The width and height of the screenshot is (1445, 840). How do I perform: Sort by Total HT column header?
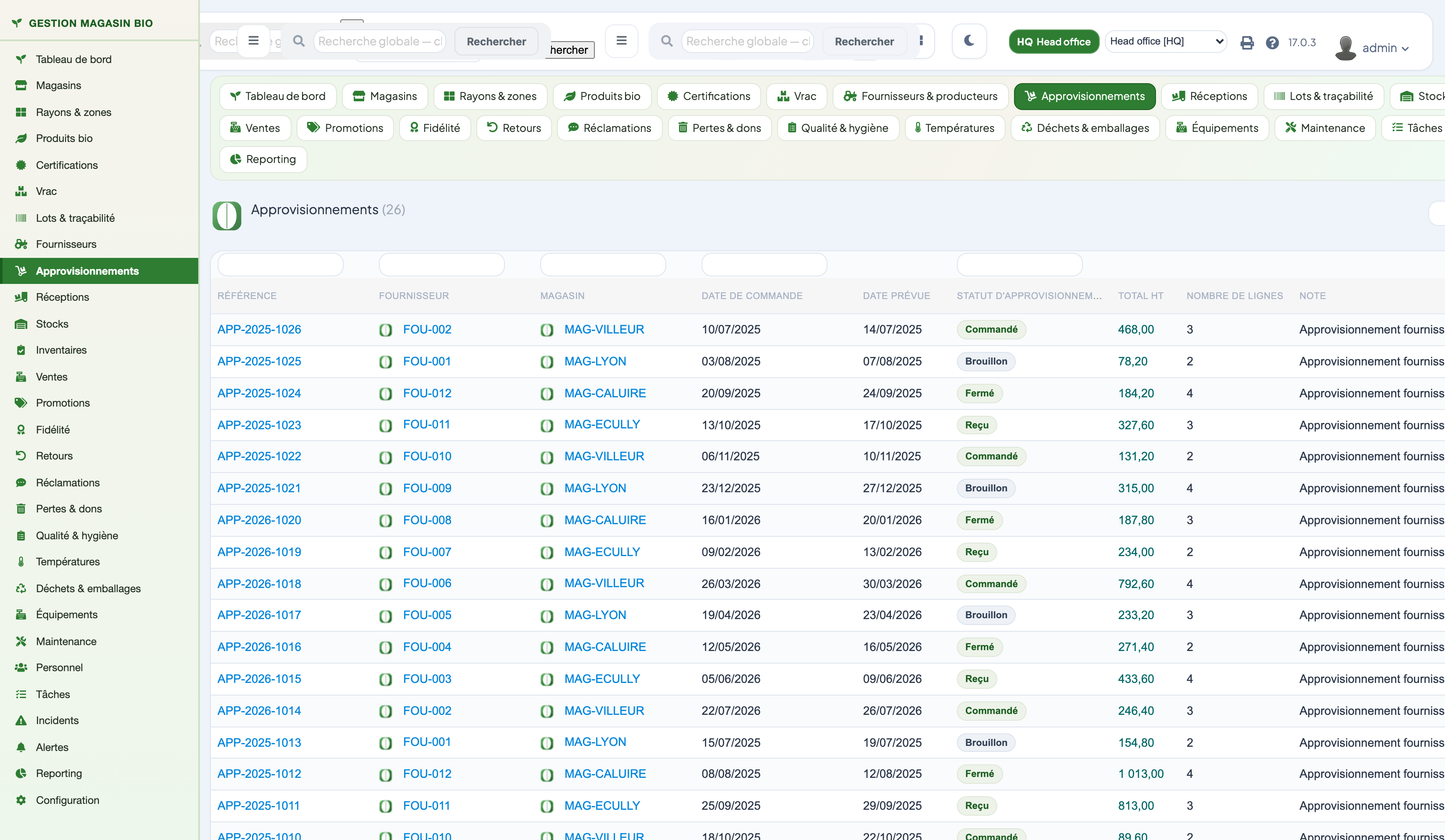1141,296
